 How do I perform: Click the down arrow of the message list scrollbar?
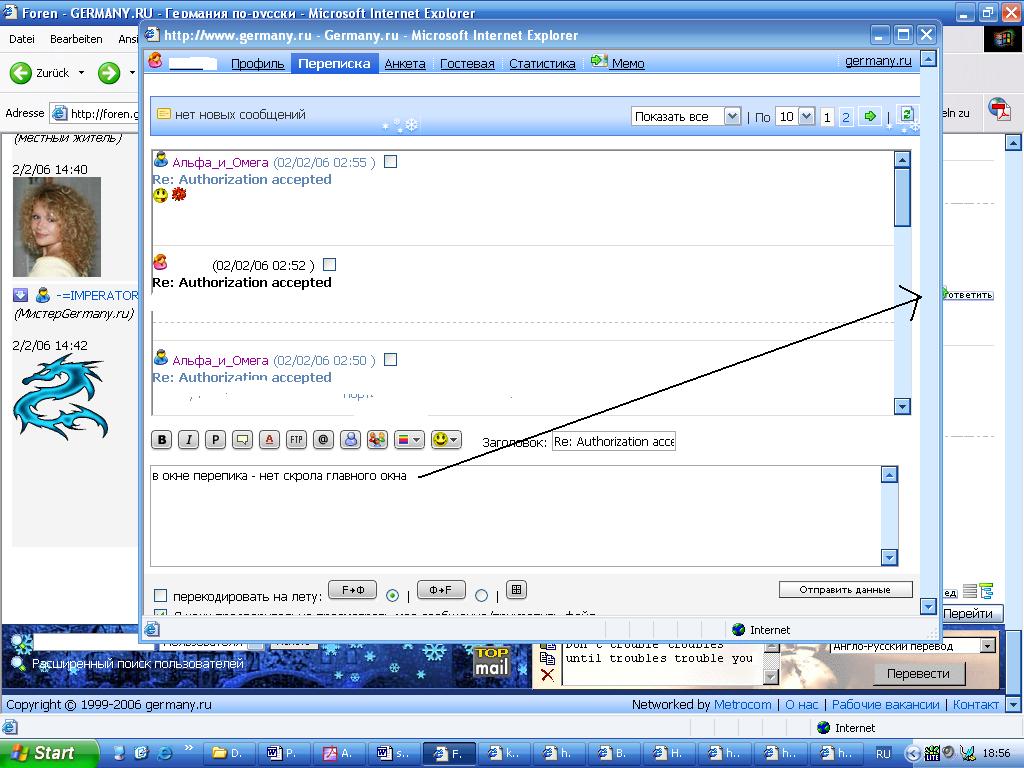coord(902,406)
